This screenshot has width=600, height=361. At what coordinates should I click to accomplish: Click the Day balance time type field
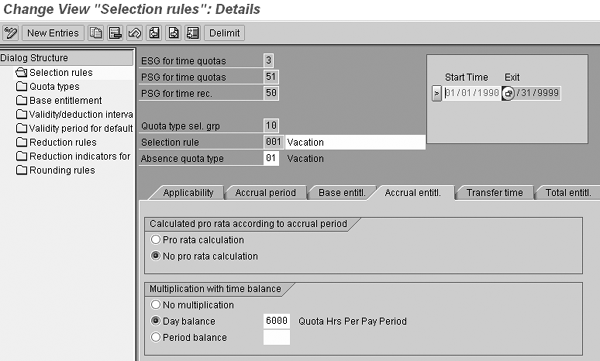(276, 321)
